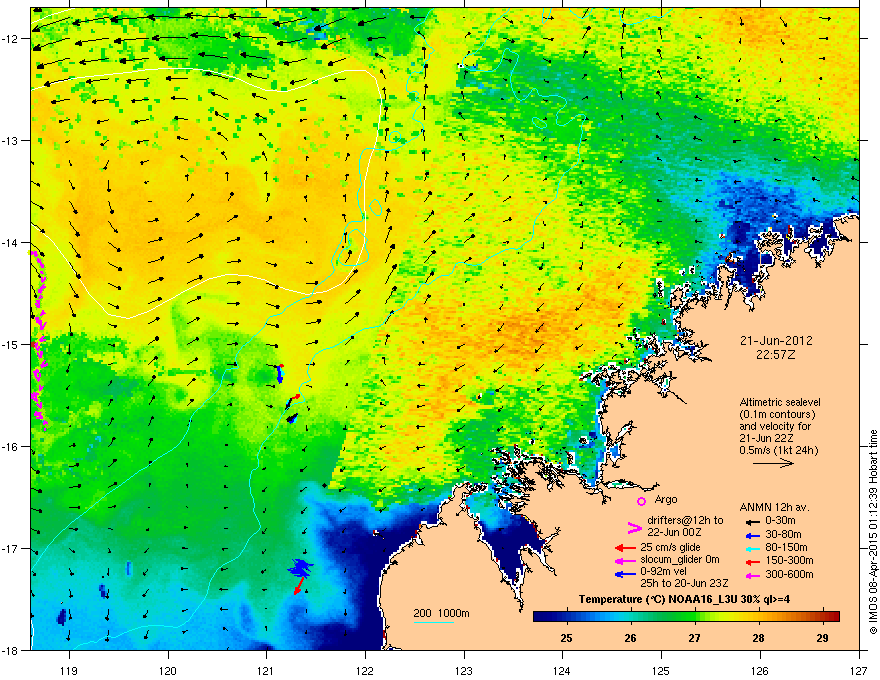Click the cyan 80-150m ANMN legend arrow
Screen dimensions: 880x680
[752, 548]
